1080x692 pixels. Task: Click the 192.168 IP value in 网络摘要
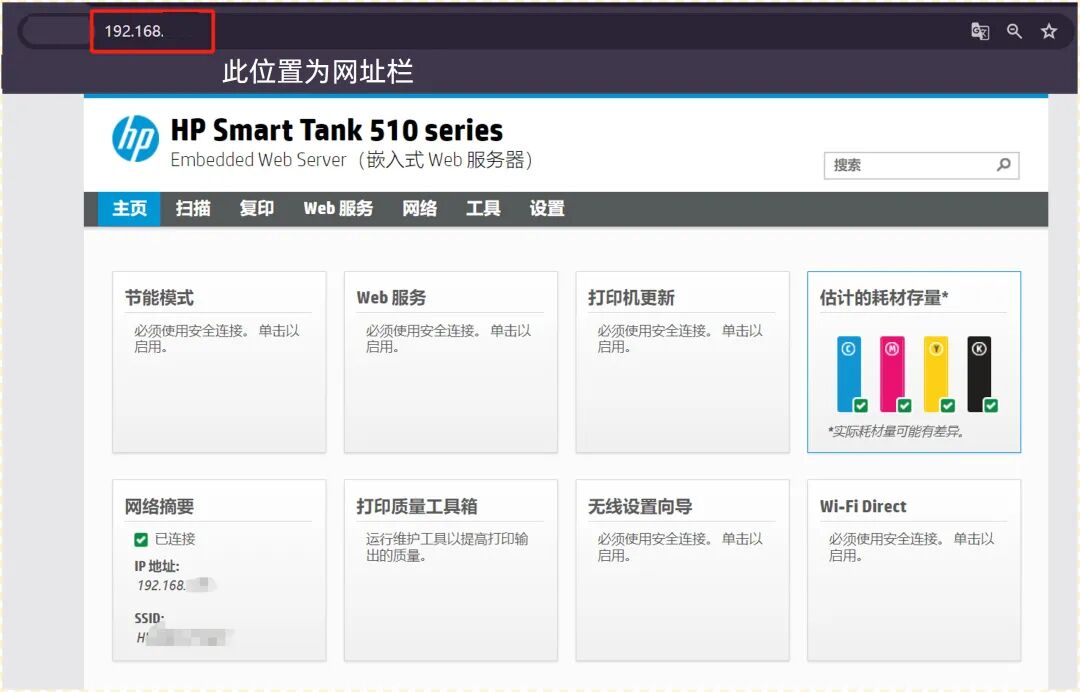pos(161,585)
